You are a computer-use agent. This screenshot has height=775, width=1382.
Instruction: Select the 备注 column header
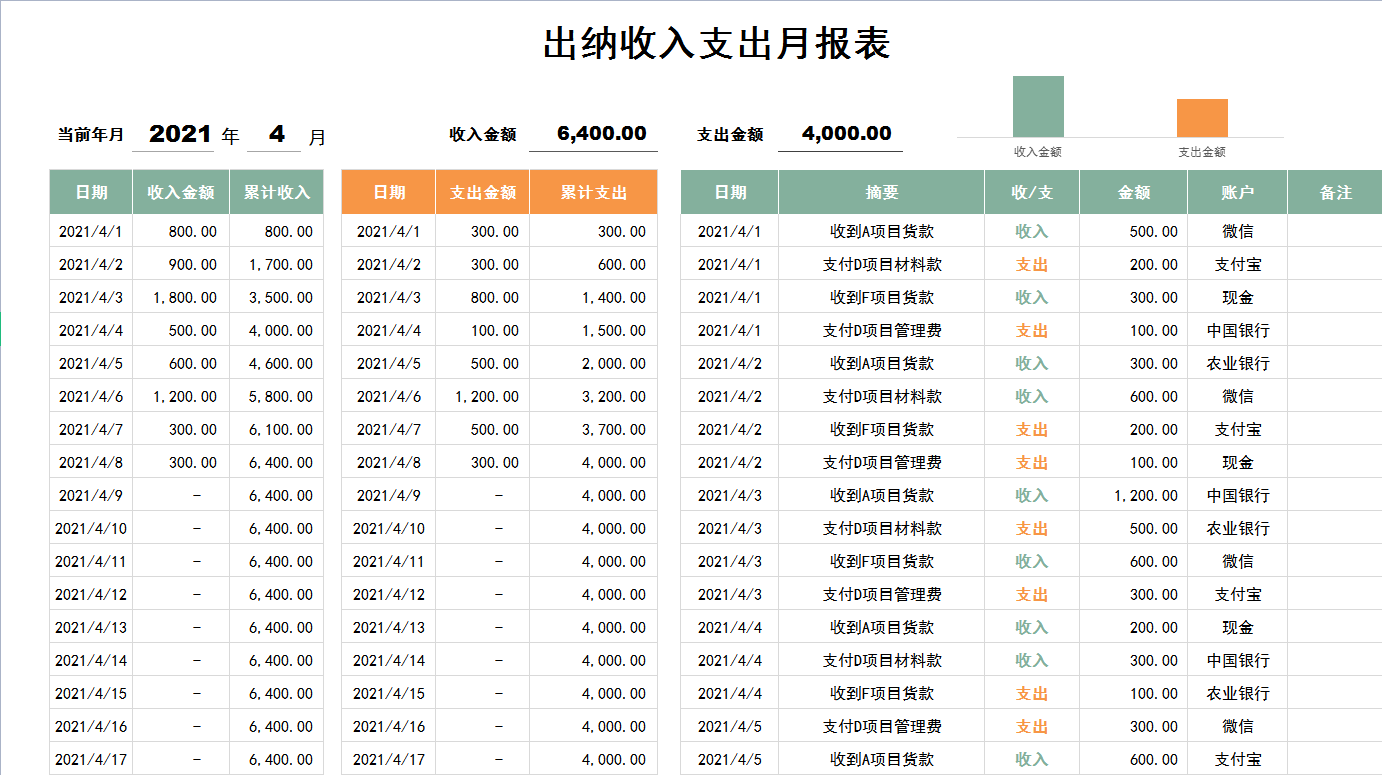(x=1335, y=192)
